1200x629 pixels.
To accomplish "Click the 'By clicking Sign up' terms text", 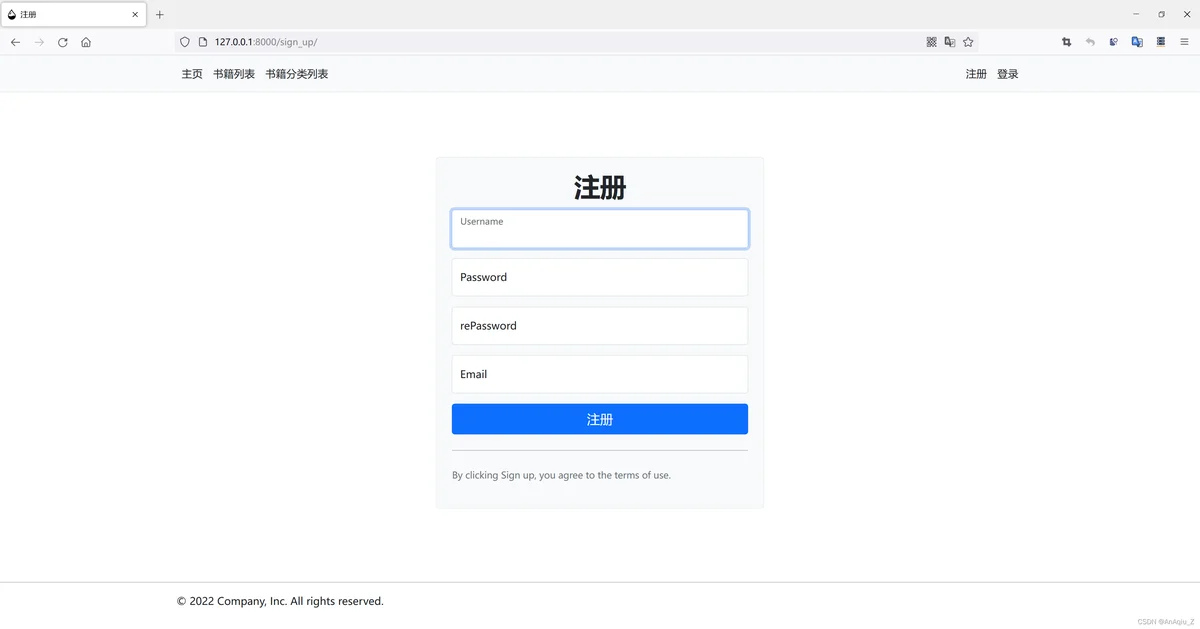I will 561,475.
